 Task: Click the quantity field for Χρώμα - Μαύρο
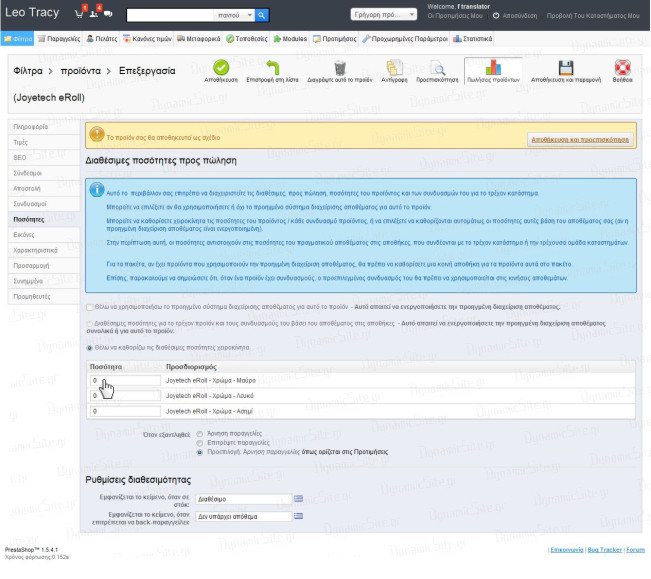125,380
